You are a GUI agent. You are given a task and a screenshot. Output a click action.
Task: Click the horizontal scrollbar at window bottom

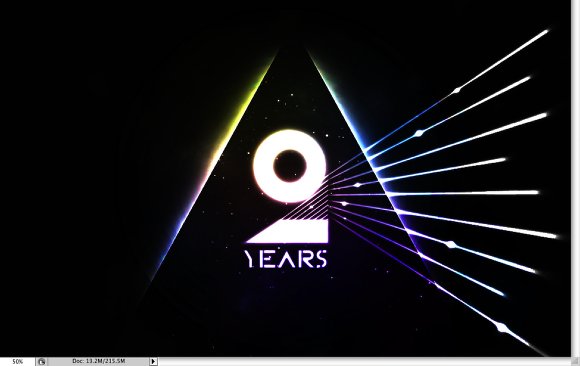pos(365,362)
